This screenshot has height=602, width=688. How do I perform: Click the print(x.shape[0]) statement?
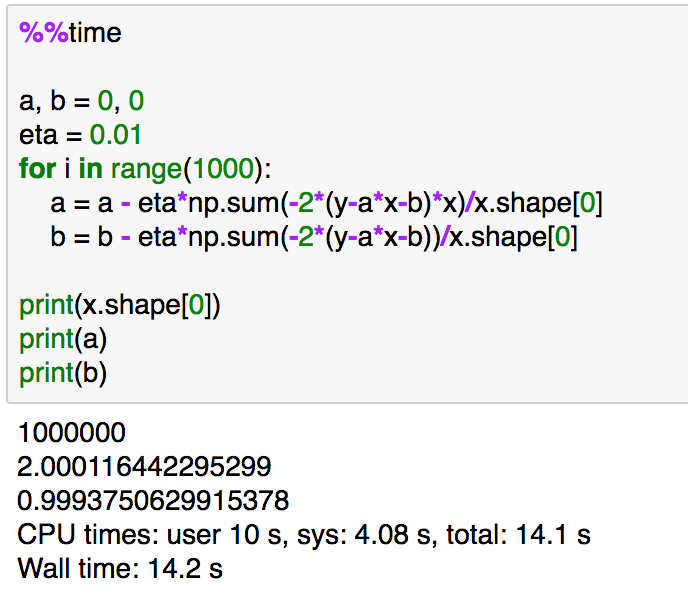coord(120,305)
